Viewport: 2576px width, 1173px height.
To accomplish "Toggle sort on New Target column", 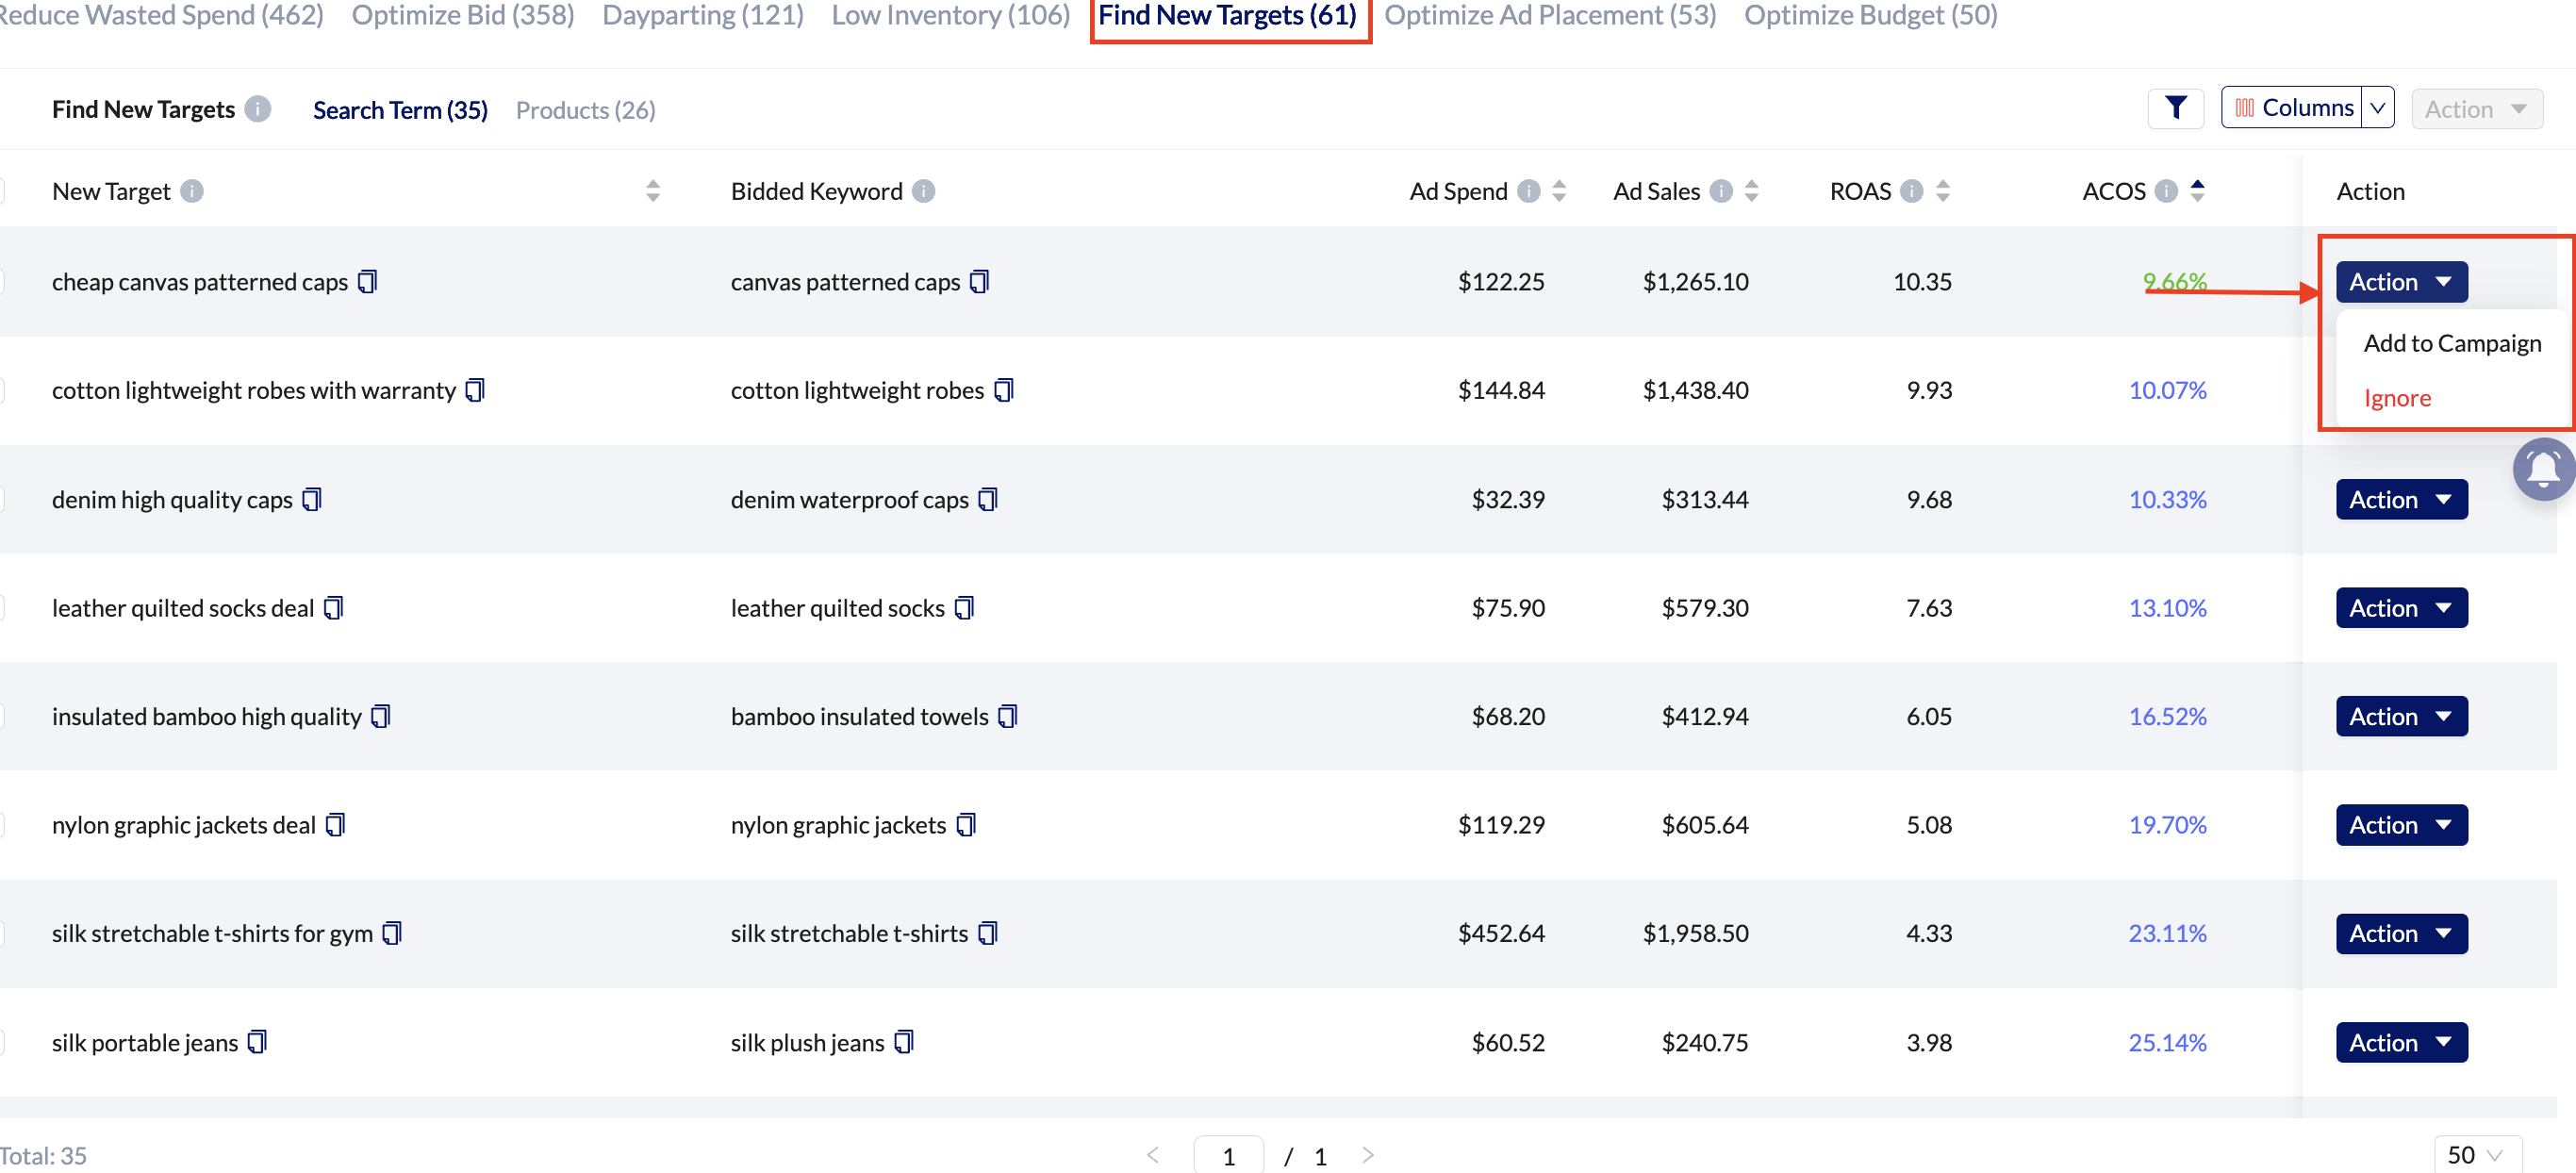I will point(652,191).
